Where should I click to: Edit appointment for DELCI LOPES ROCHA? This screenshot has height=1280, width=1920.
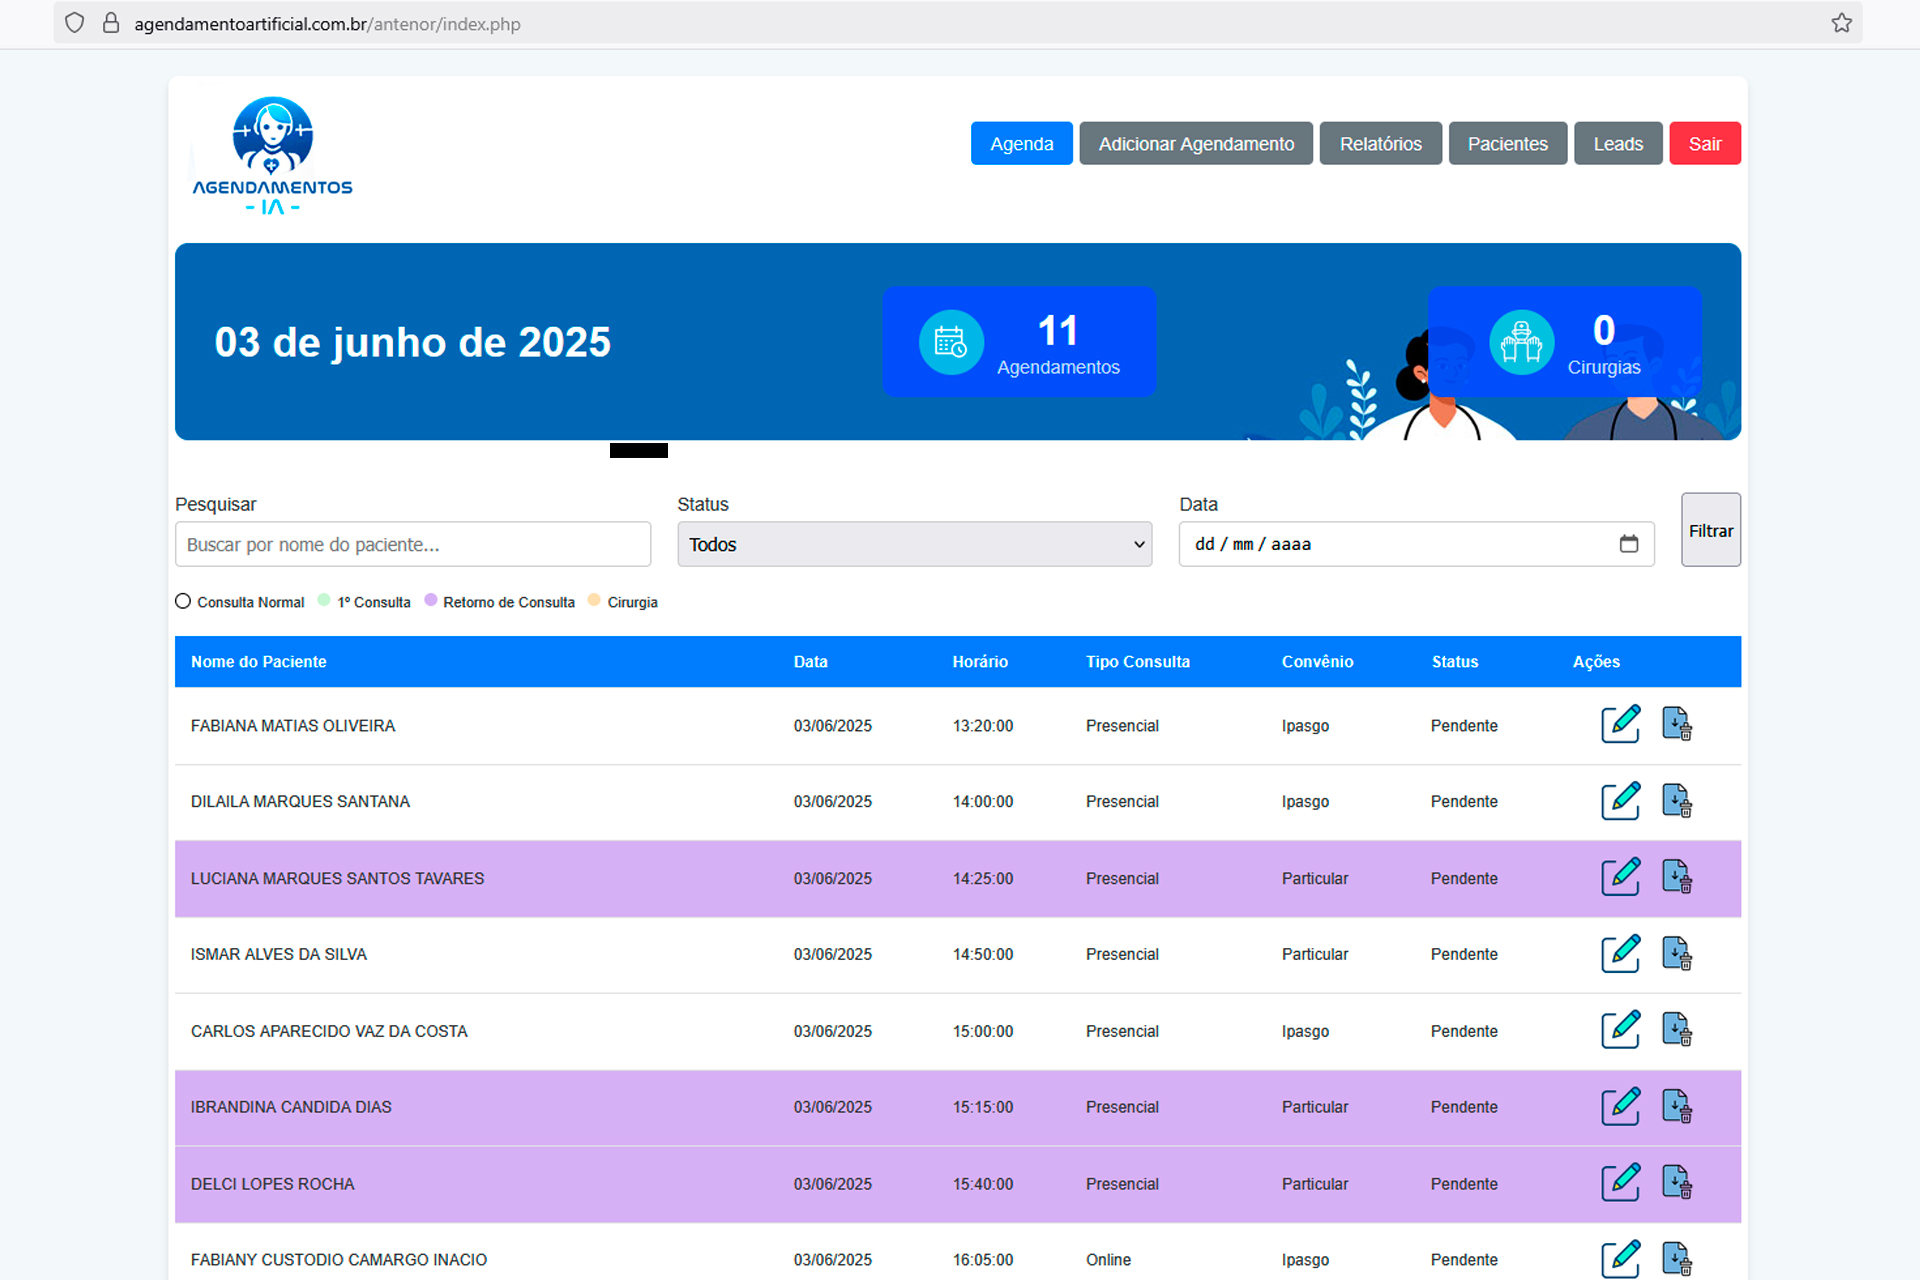pyautogui.click(x=1620, y=1183)
